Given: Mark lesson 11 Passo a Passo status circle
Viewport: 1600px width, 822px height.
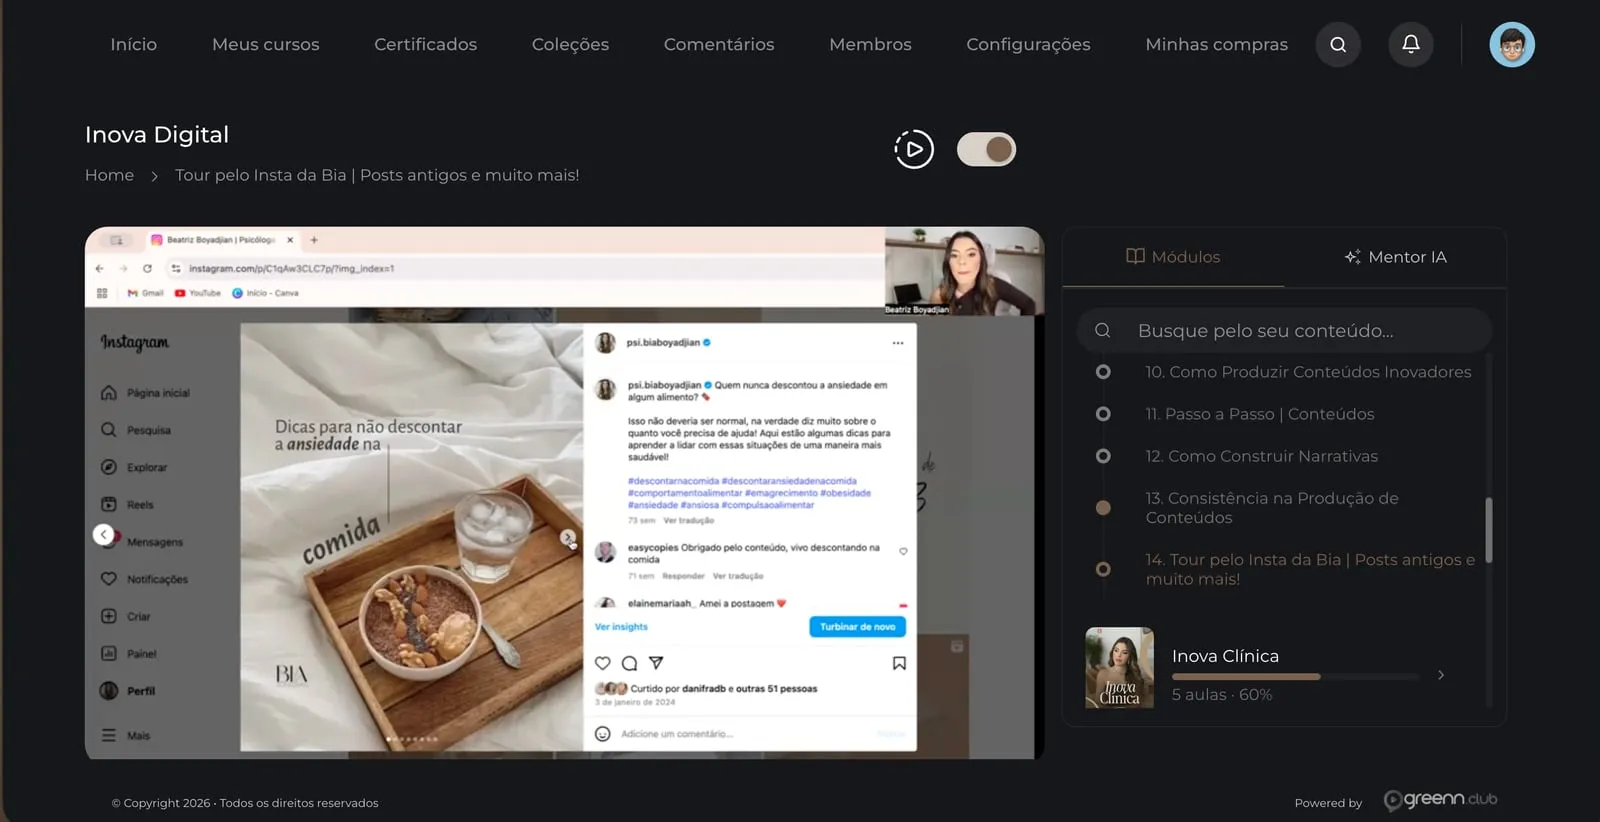Looking at the screenshot, I should (x=1103, y=414).
